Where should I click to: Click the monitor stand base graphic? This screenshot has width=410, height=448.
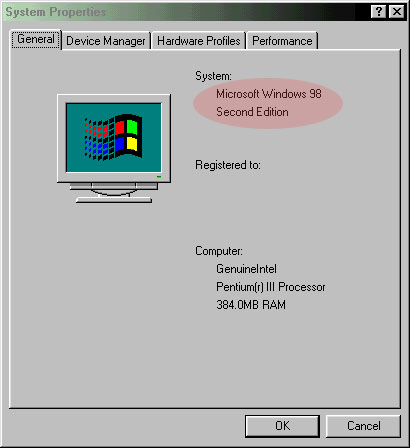coord(114,200)
